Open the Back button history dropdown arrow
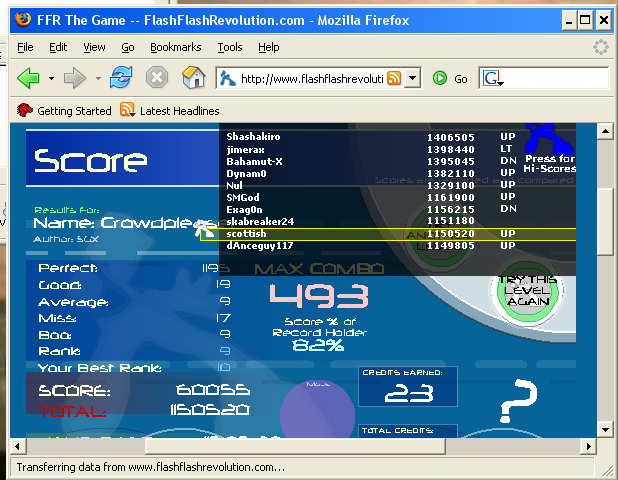The image size is (618, 480). [50, 78]
